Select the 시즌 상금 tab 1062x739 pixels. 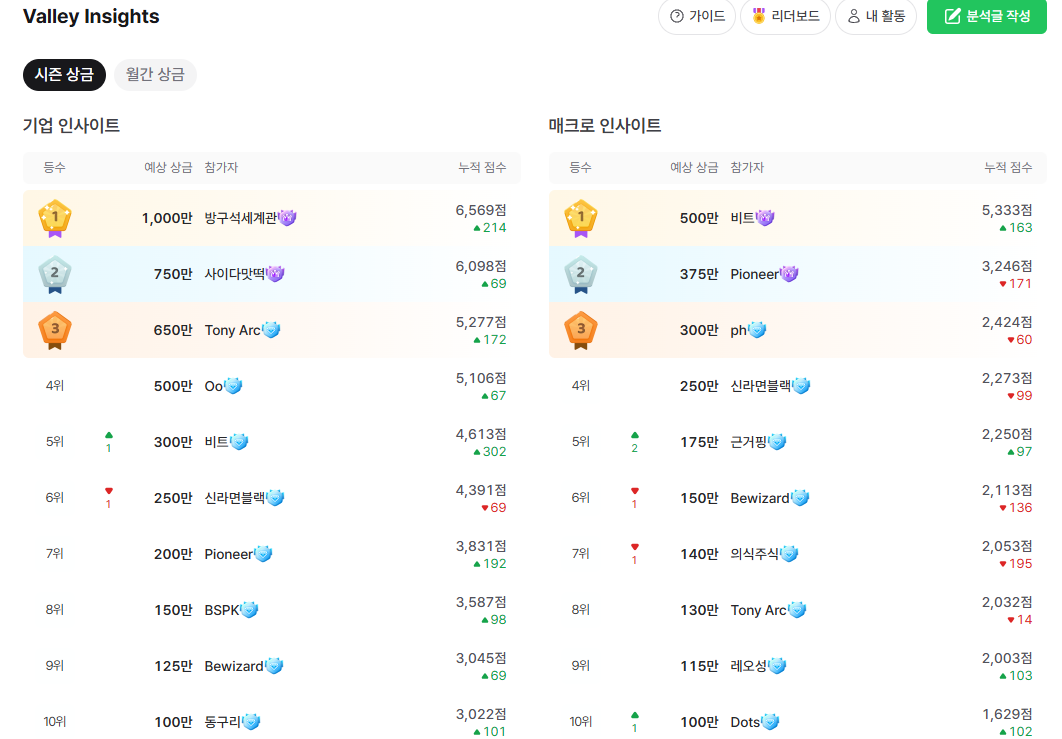tap(64, 75)
